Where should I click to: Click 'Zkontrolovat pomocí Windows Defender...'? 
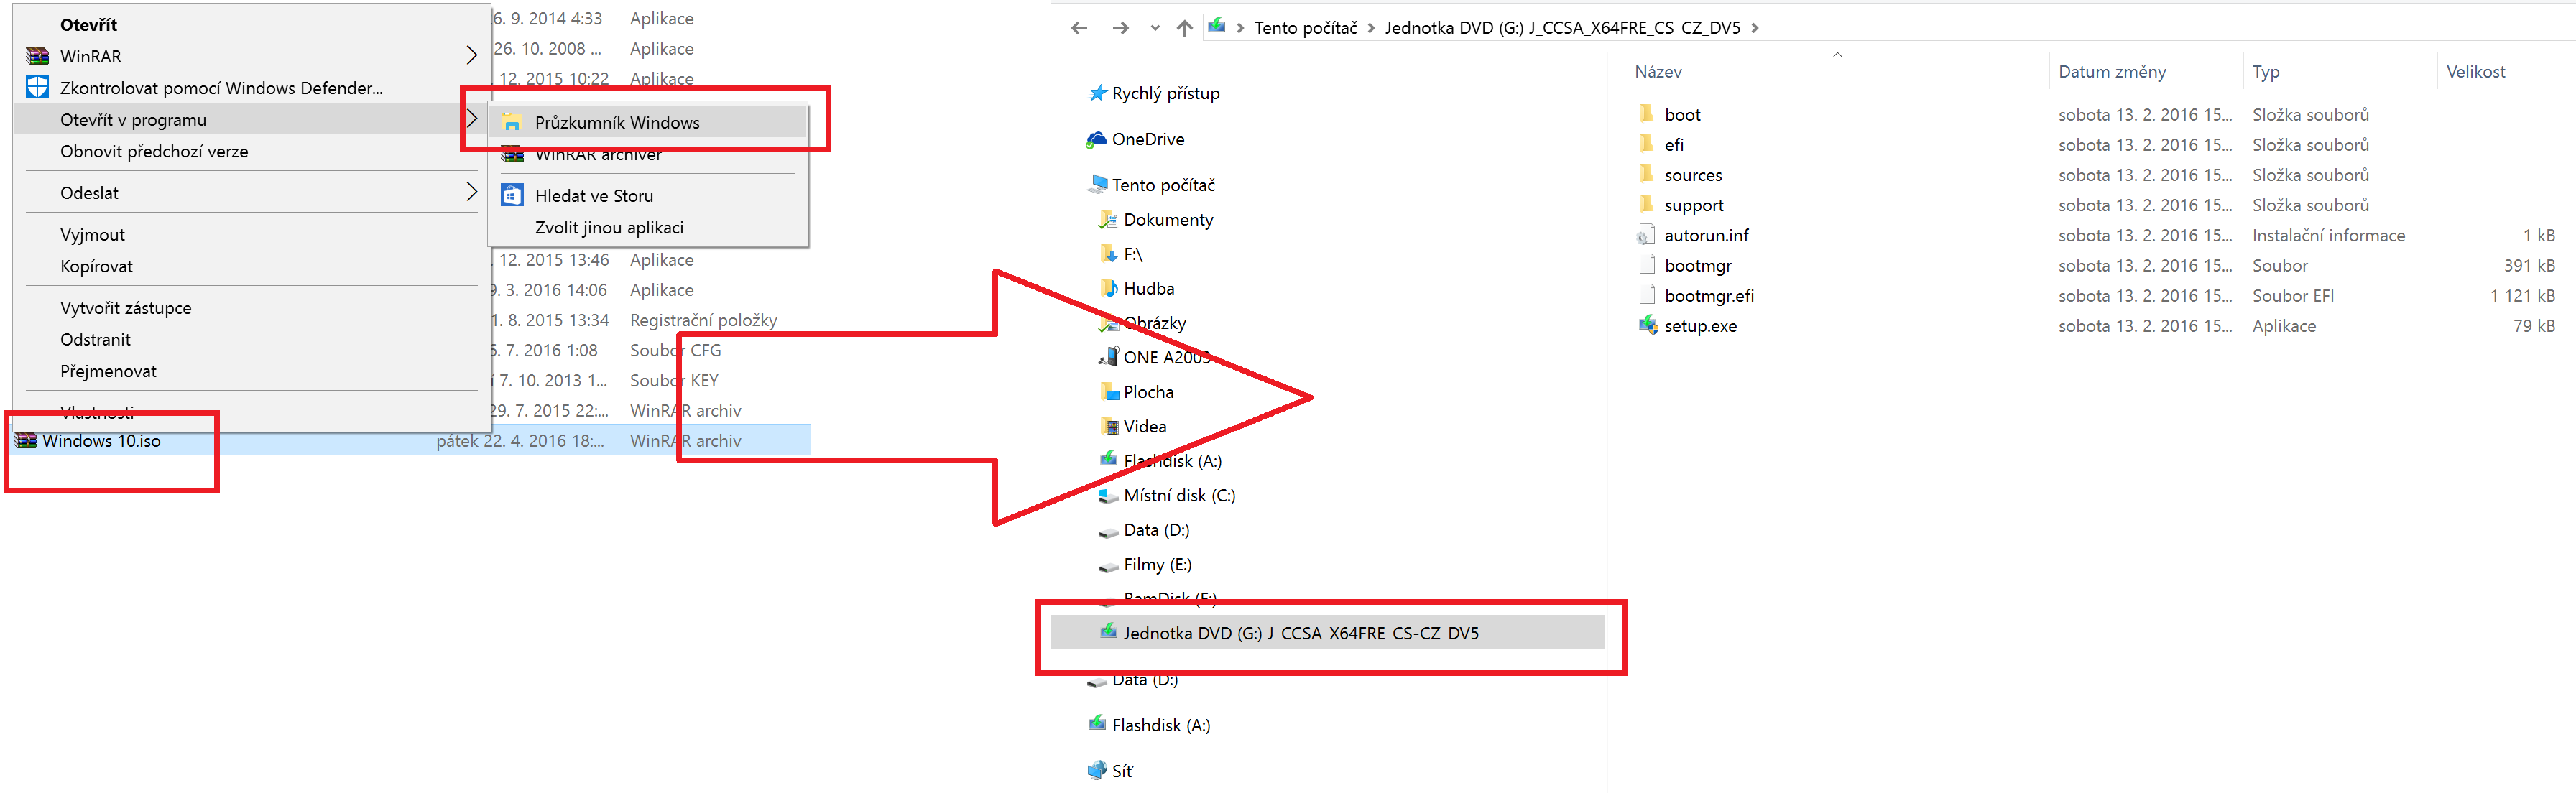(x=221, y=88)
